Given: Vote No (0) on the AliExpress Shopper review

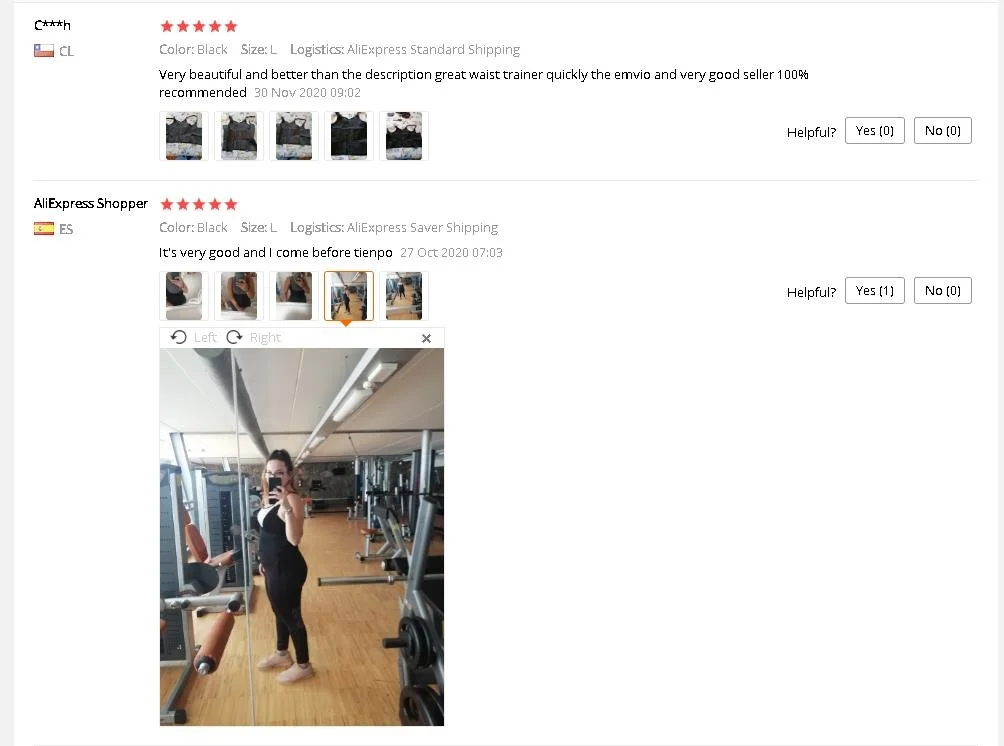Looking at the screenshot, I should tap(943, 291).
